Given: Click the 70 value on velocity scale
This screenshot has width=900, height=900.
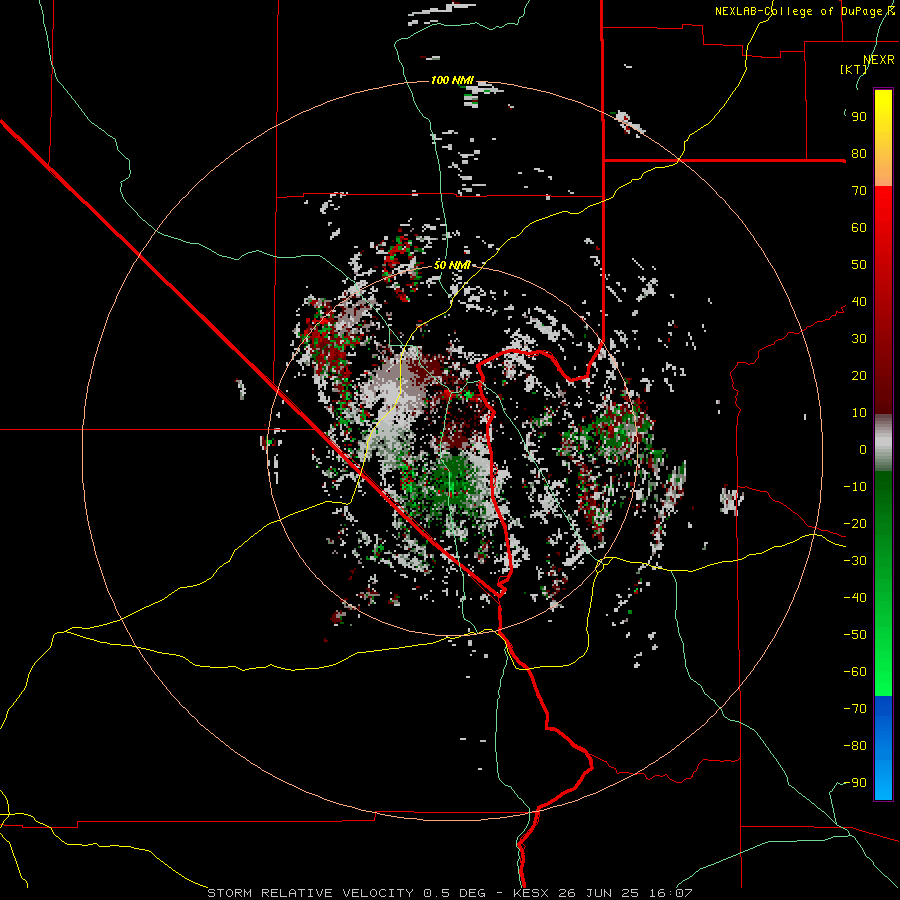Looking at the screenshot, I should click(859, 191).
